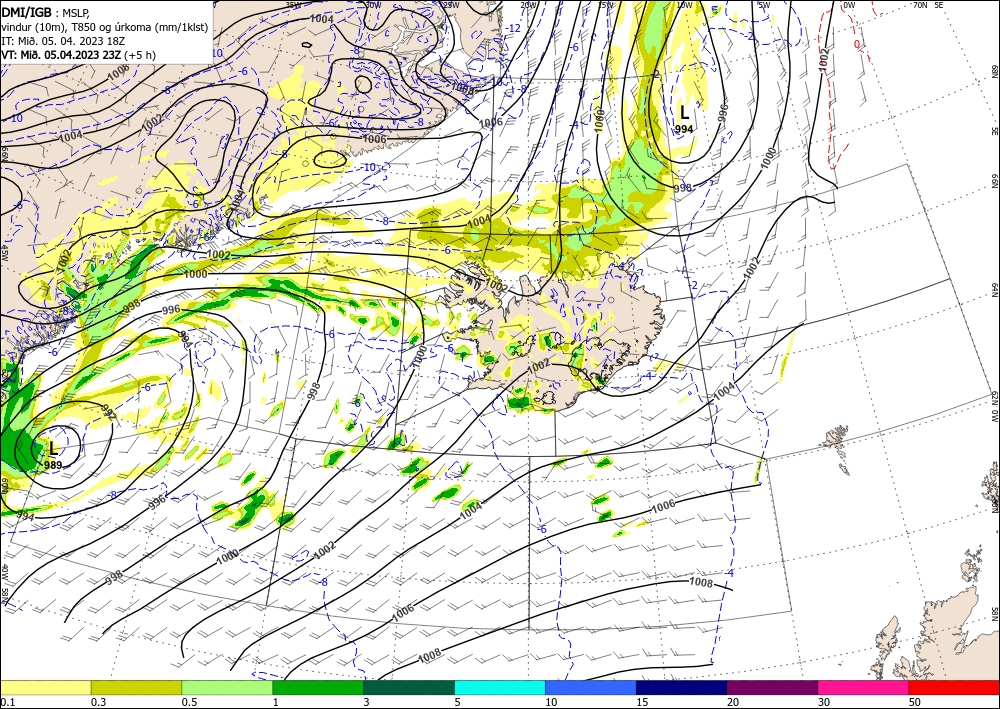Click the '35W' longitude label
Image resolution: width=1000 pixels, height=709 pixels.
(293, 5)
